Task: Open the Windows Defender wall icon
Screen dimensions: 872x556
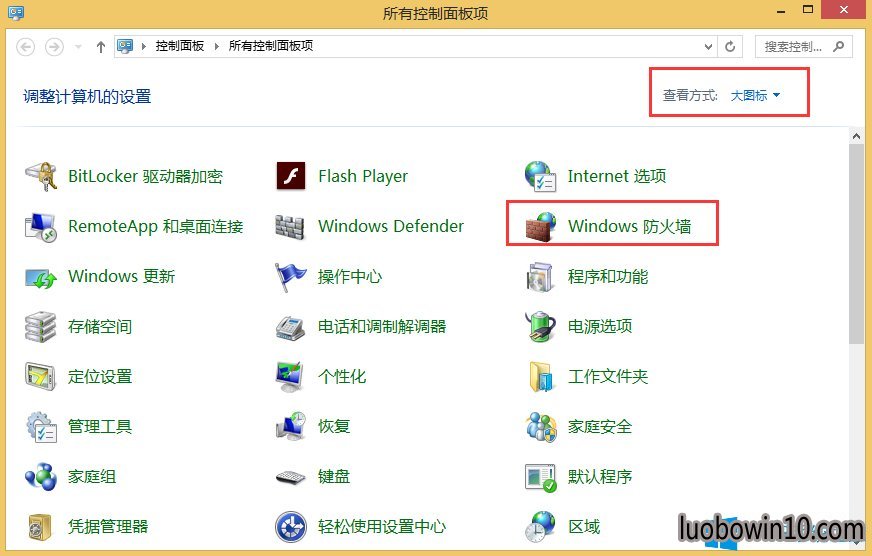Action: coord(290,227)
